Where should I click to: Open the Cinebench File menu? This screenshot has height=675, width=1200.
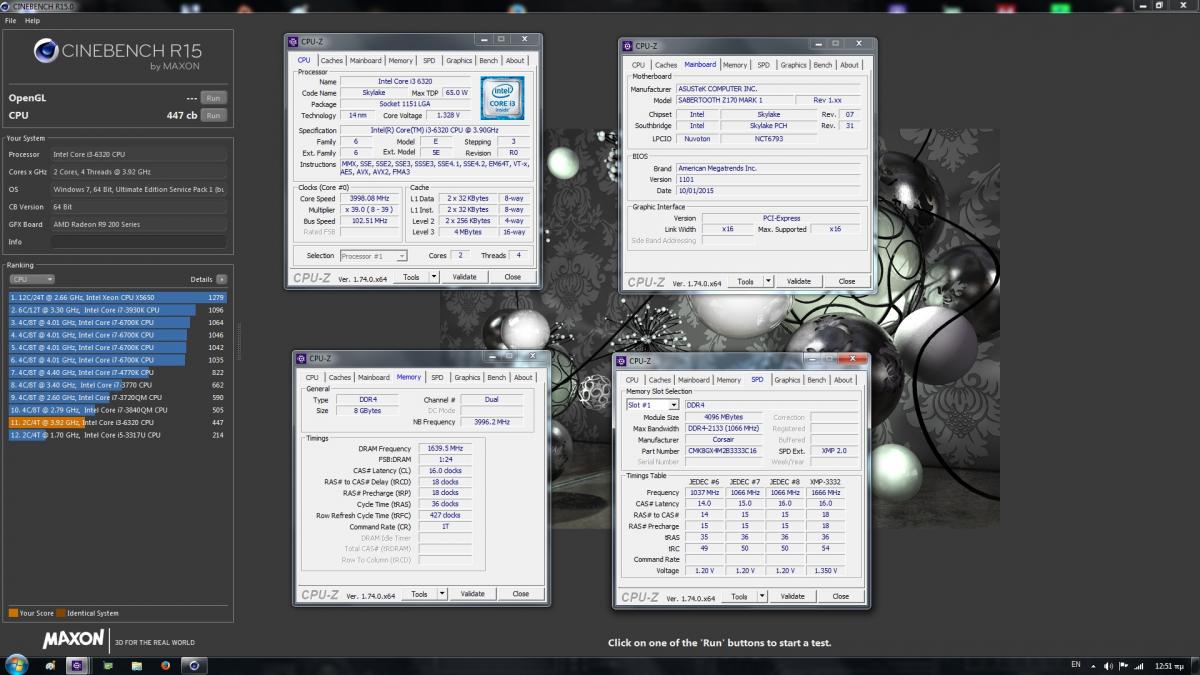click(10, 20)
